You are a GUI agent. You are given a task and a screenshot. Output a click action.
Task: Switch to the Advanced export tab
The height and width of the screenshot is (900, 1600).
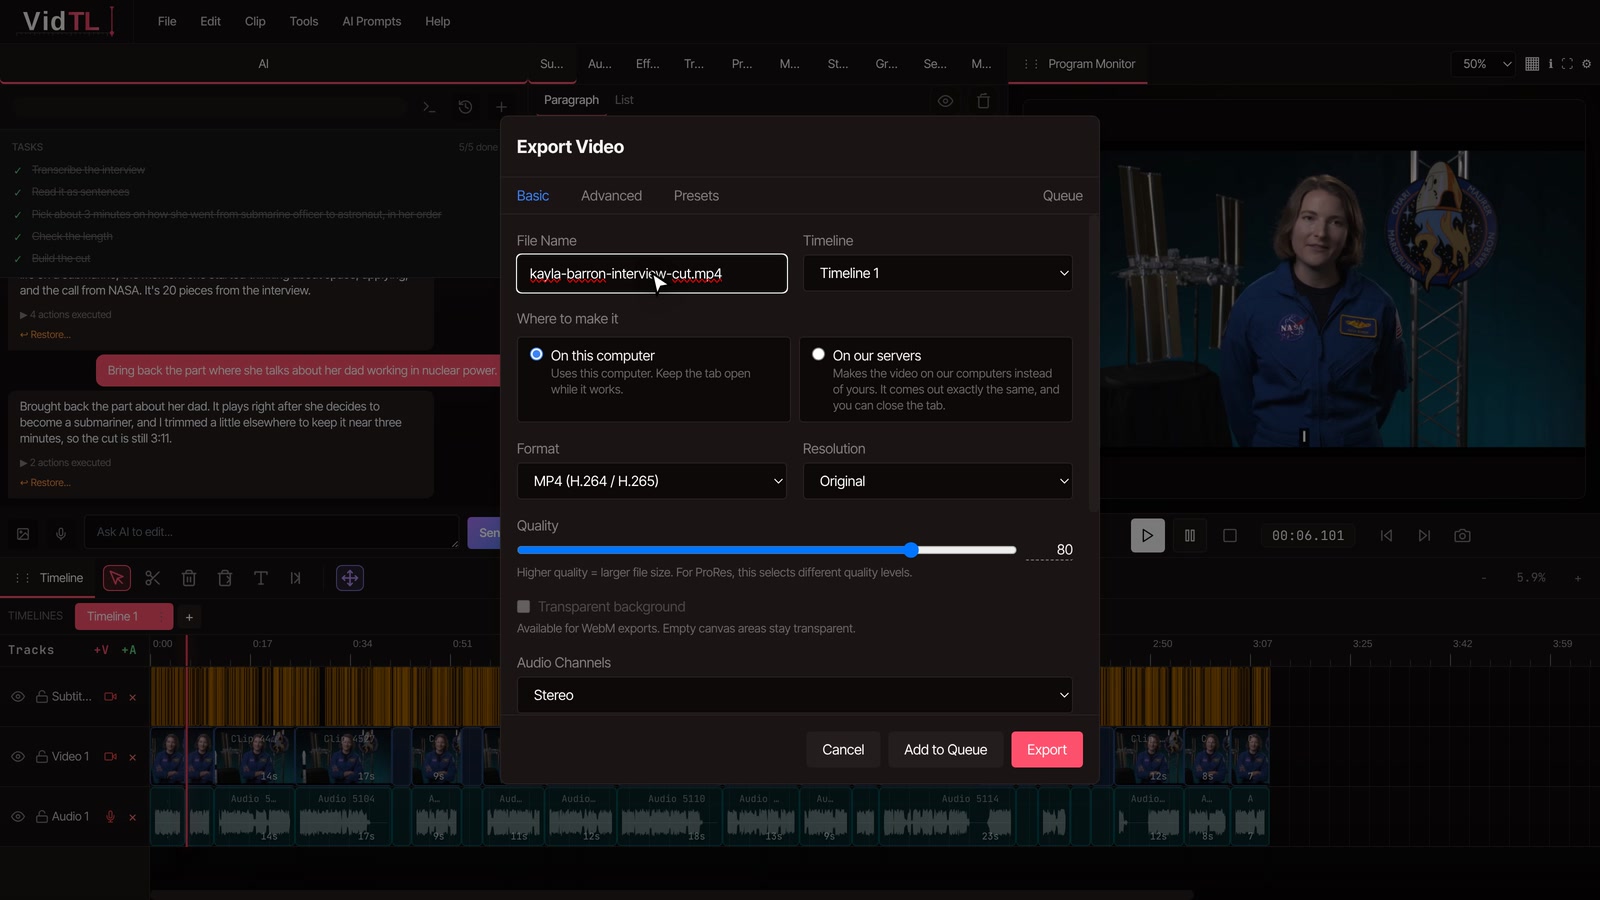(x=611, y=196)
